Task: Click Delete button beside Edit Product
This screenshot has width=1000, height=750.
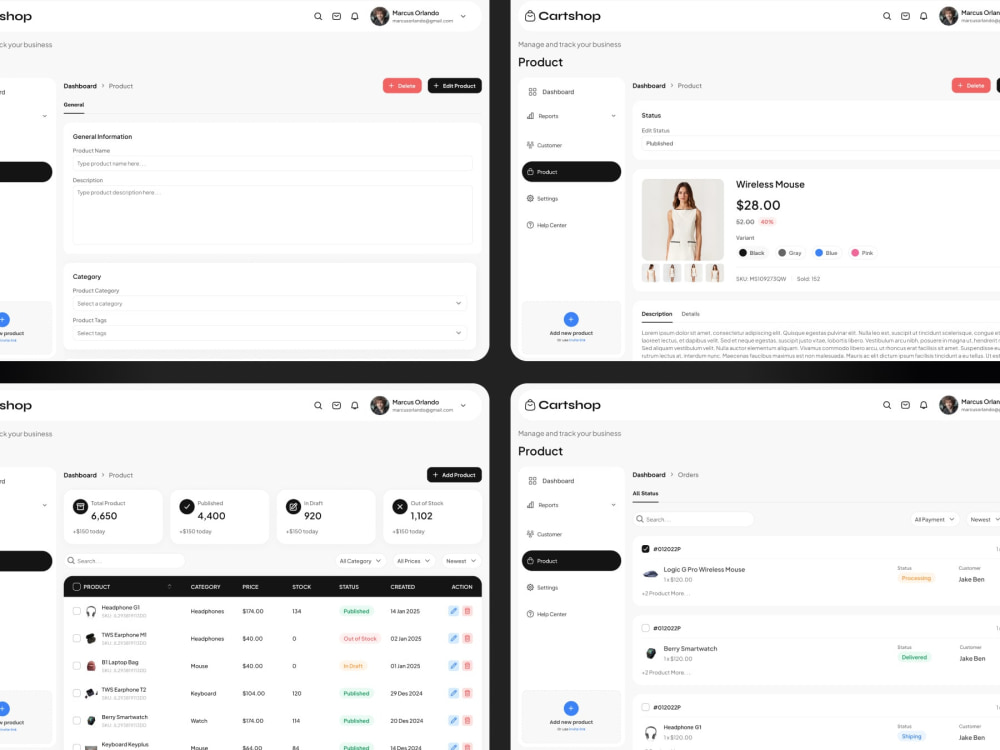Action: (402, 85)
